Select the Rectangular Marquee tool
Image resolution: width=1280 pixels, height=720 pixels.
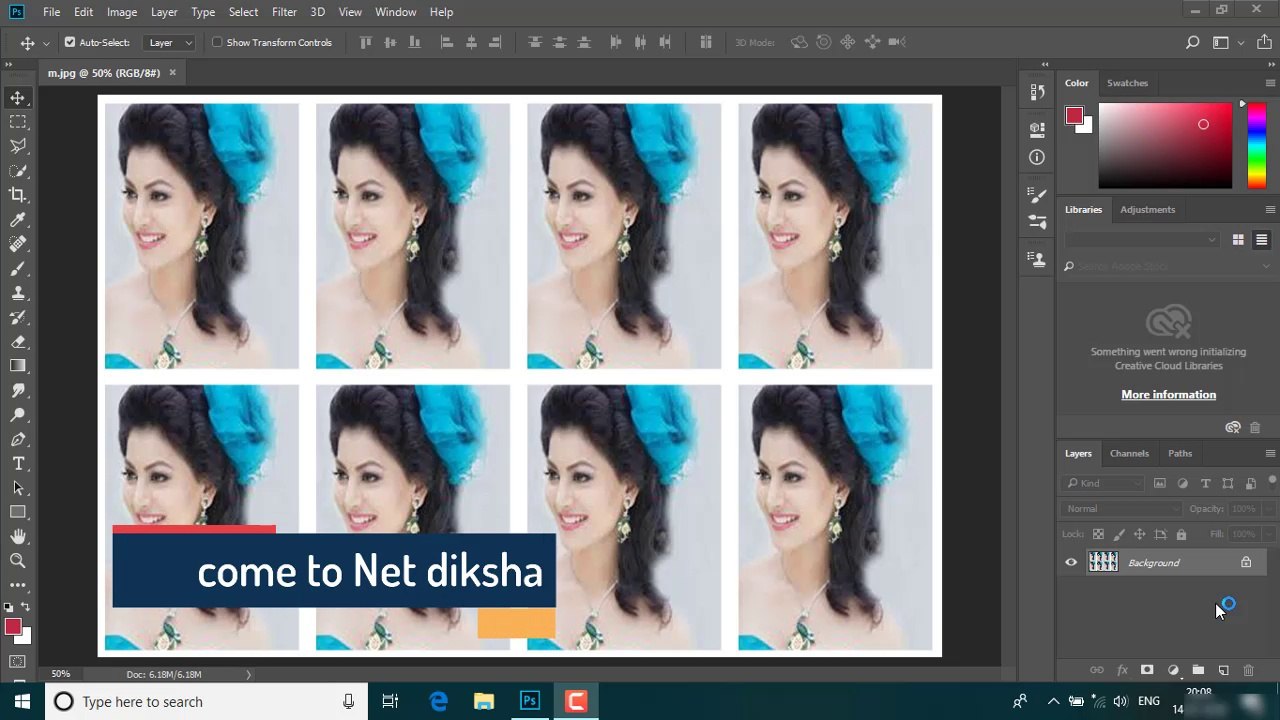pyautogui.click(x=18, y=122)
